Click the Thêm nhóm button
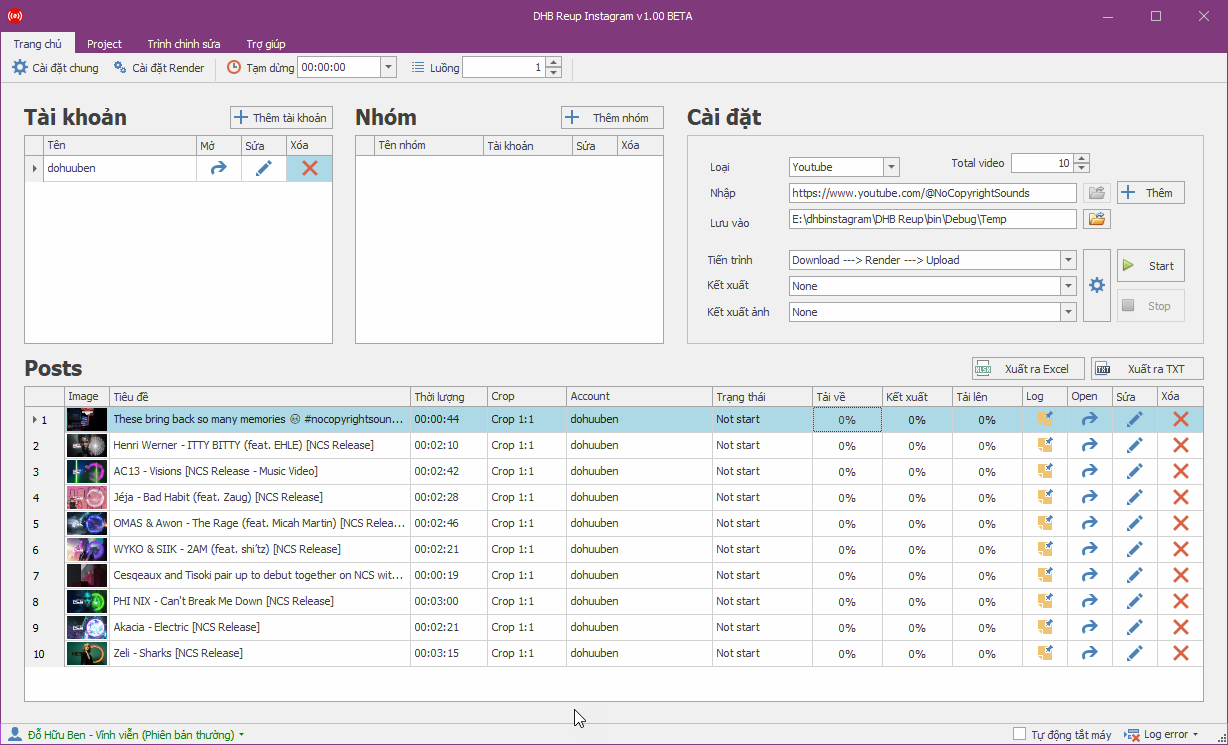This screenshot has height=745, width=1228. [612, 118]
